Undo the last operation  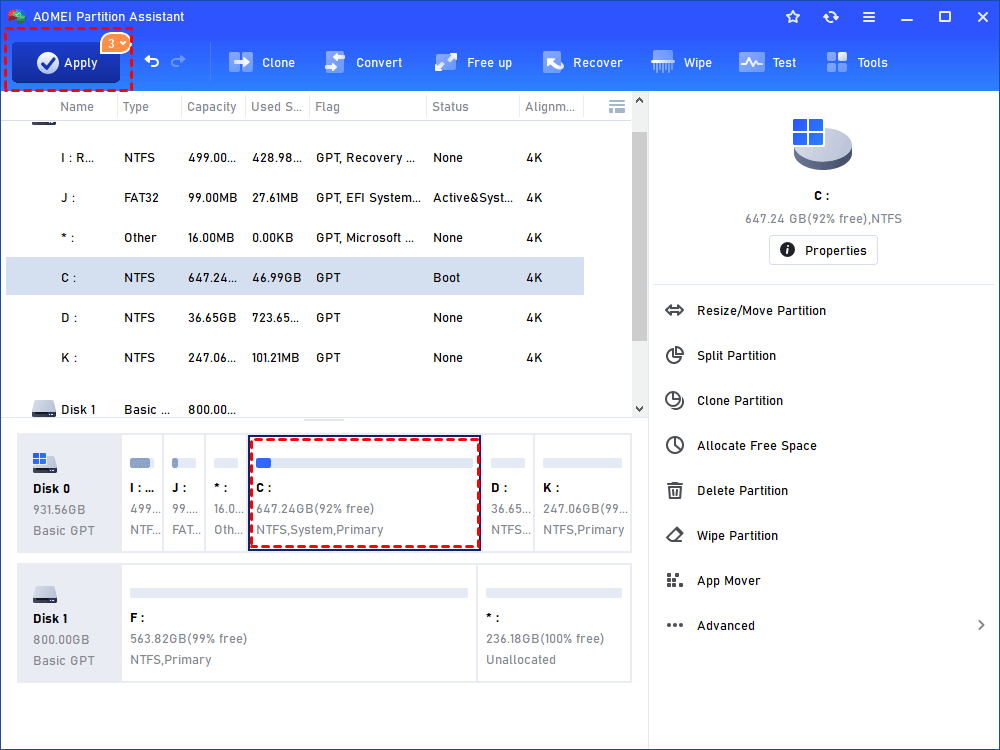click(152, 61)
